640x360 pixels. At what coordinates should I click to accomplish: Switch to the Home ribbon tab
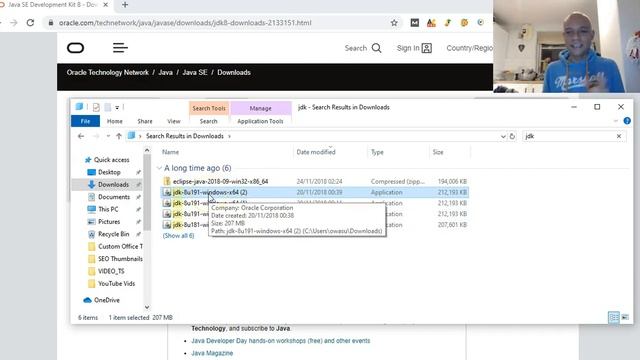[x=115, y=121]
